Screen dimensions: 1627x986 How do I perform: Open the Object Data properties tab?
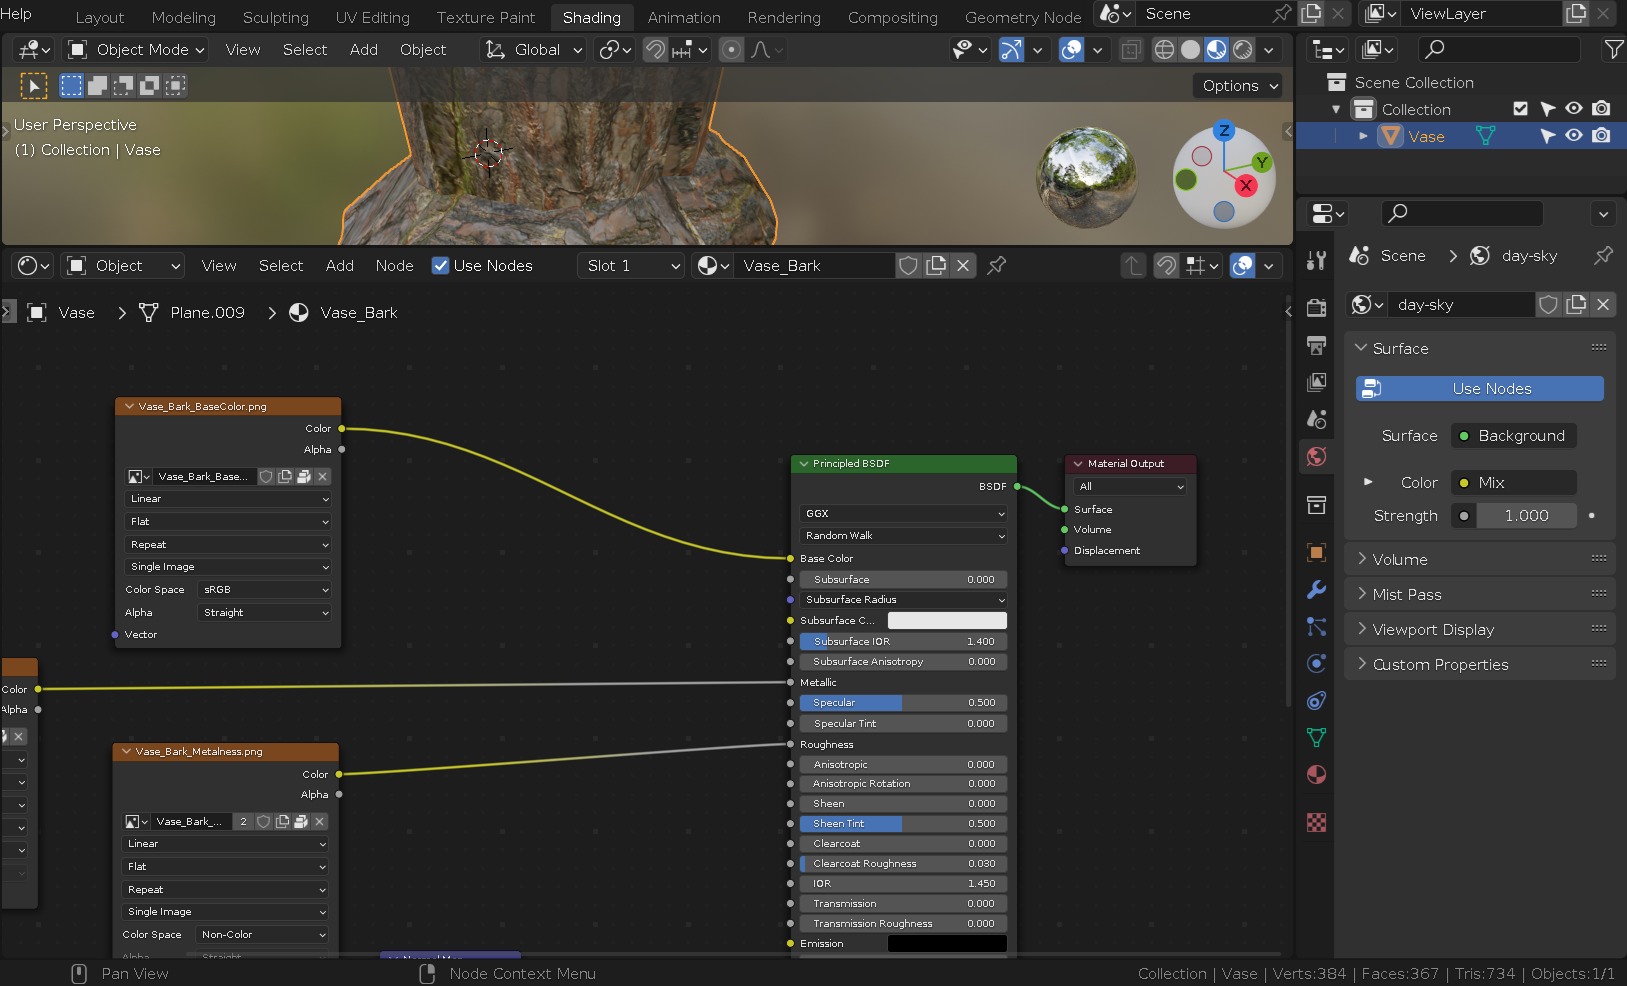point(1316,737)
